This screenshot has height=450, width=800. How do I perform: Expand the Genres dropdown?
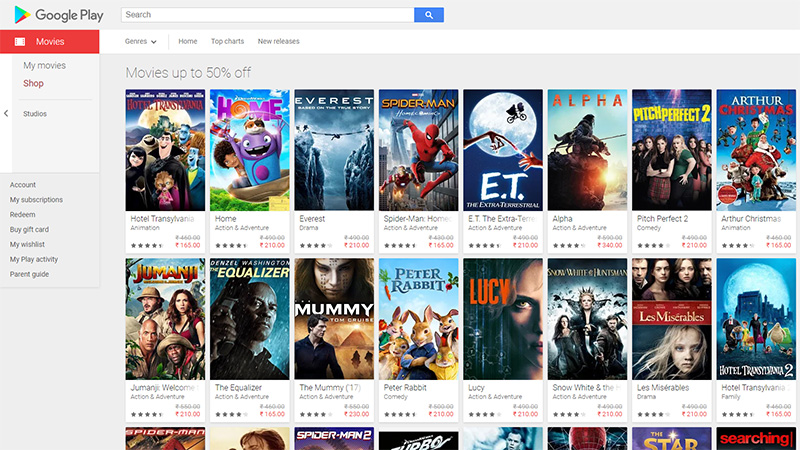141,41
